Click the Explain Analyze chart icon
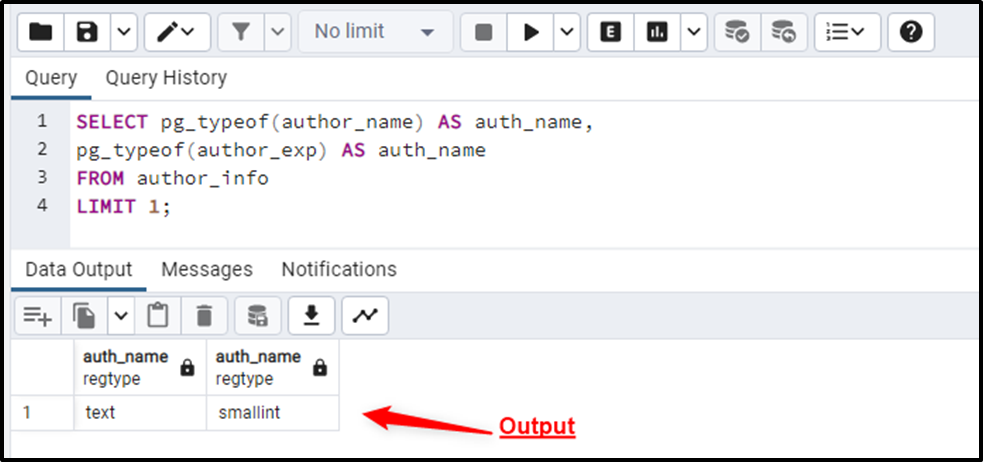Viewport: 983px width, 462px height. tap(657, 32)
